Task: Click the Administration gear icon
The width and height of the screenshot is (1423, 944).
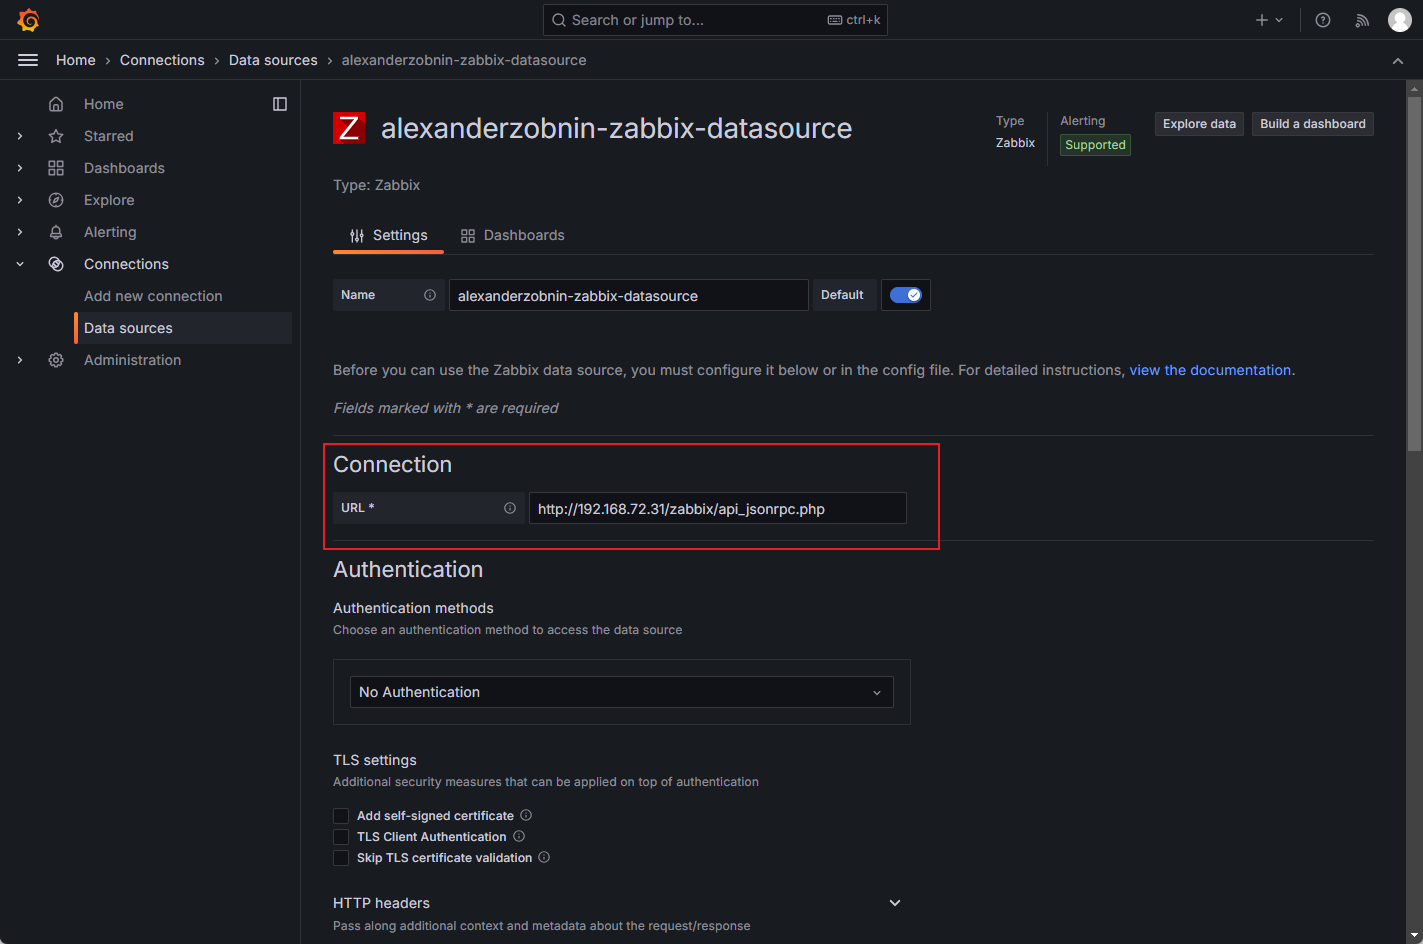Action: pyautogui.click(x=56, y=360)
